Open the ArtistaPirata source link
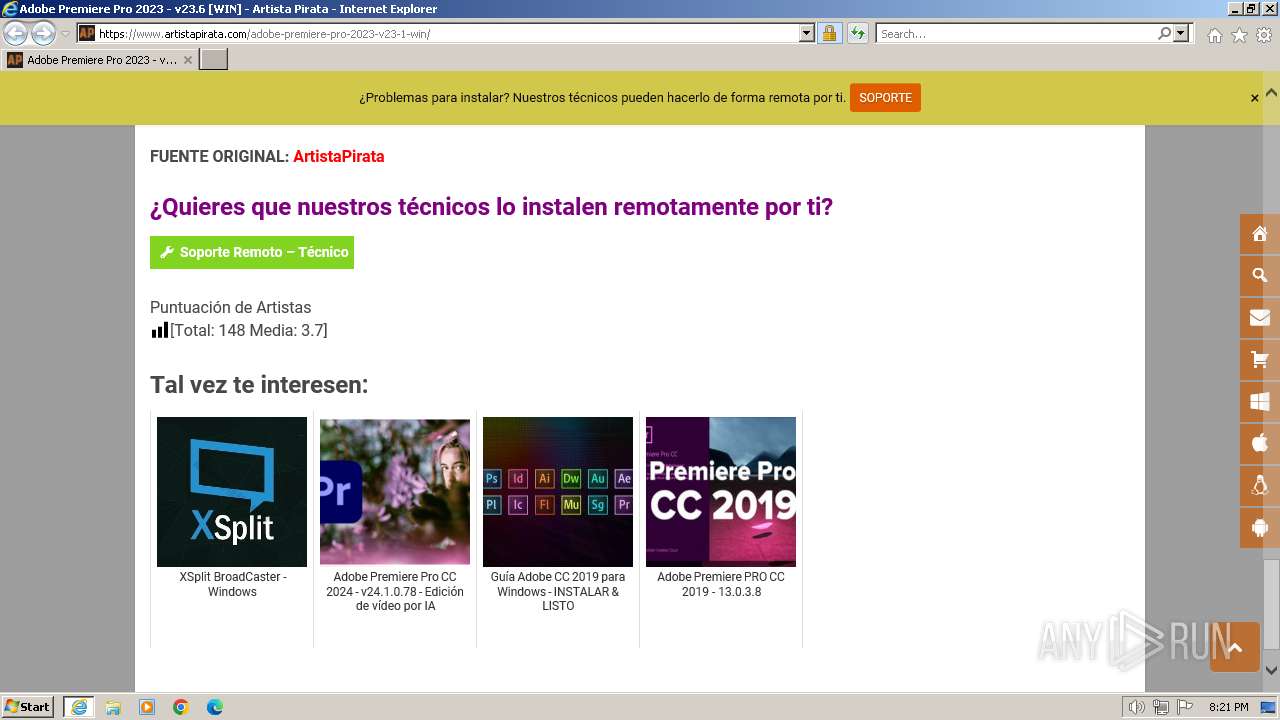The height and width of the screenshot is (720, 1280). click(338, 156)
